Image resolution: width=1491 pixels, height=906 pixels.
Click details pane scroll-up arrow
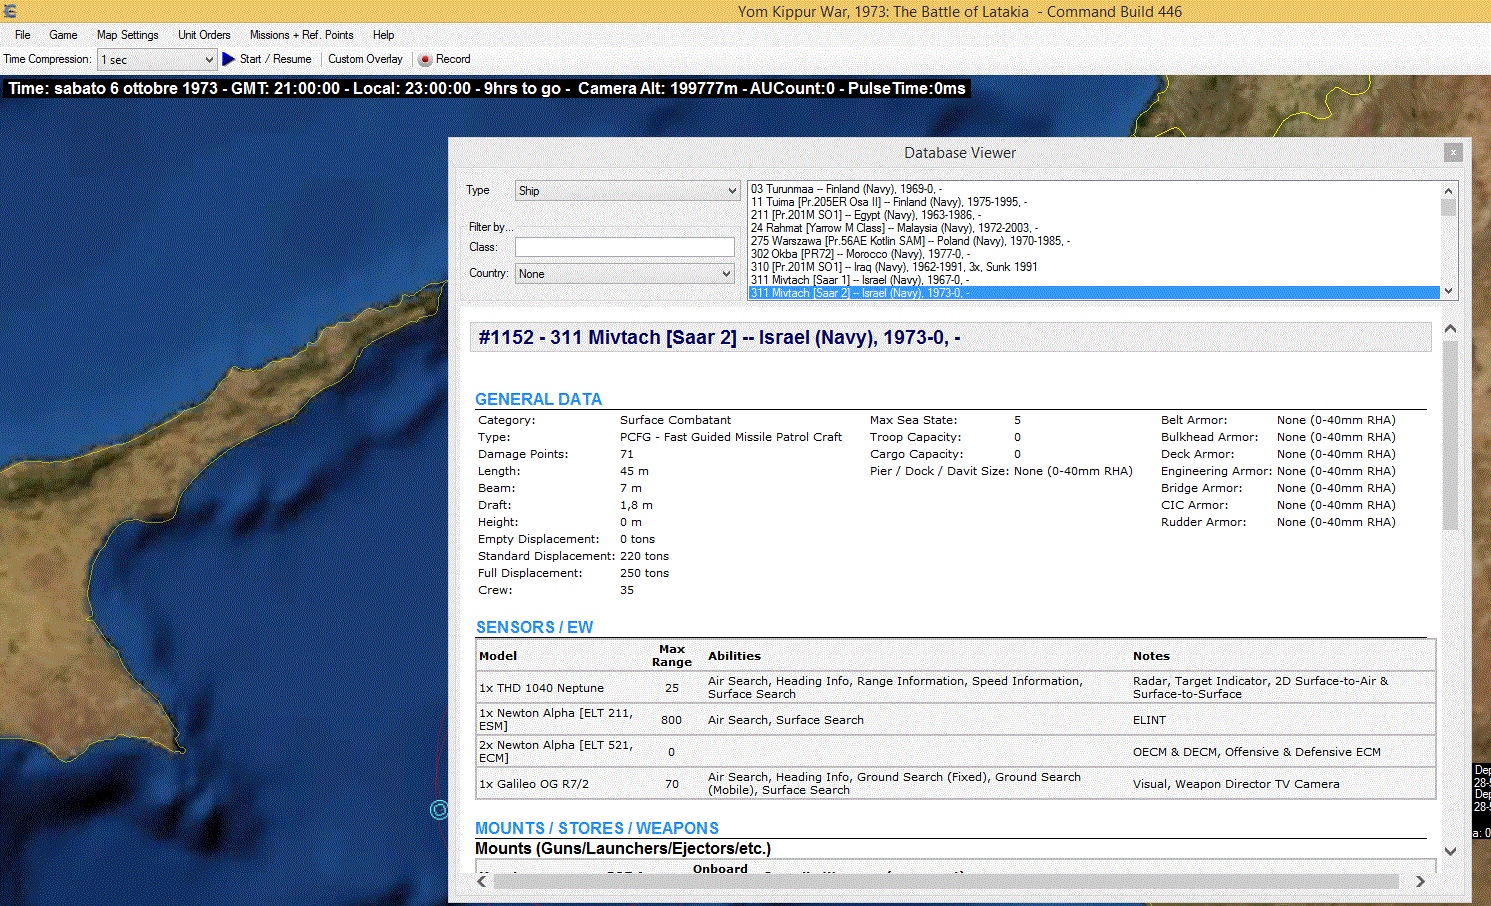[x=1450, y=329]
